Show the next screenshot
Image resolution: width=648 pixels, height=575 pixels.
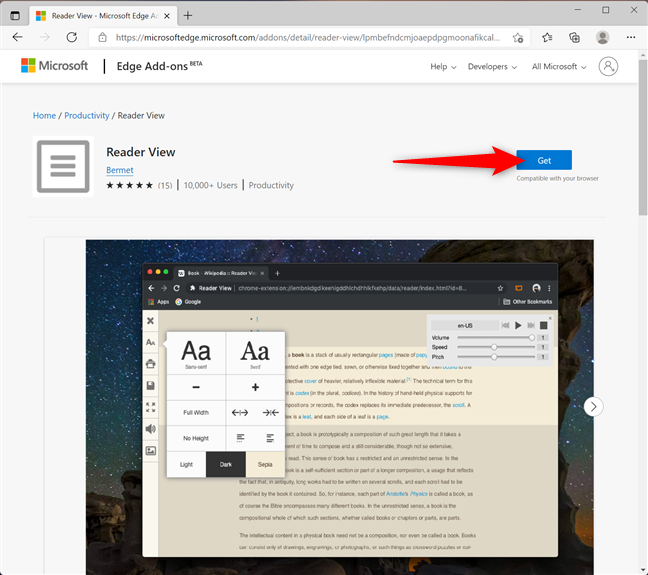[x=593, y=407]
